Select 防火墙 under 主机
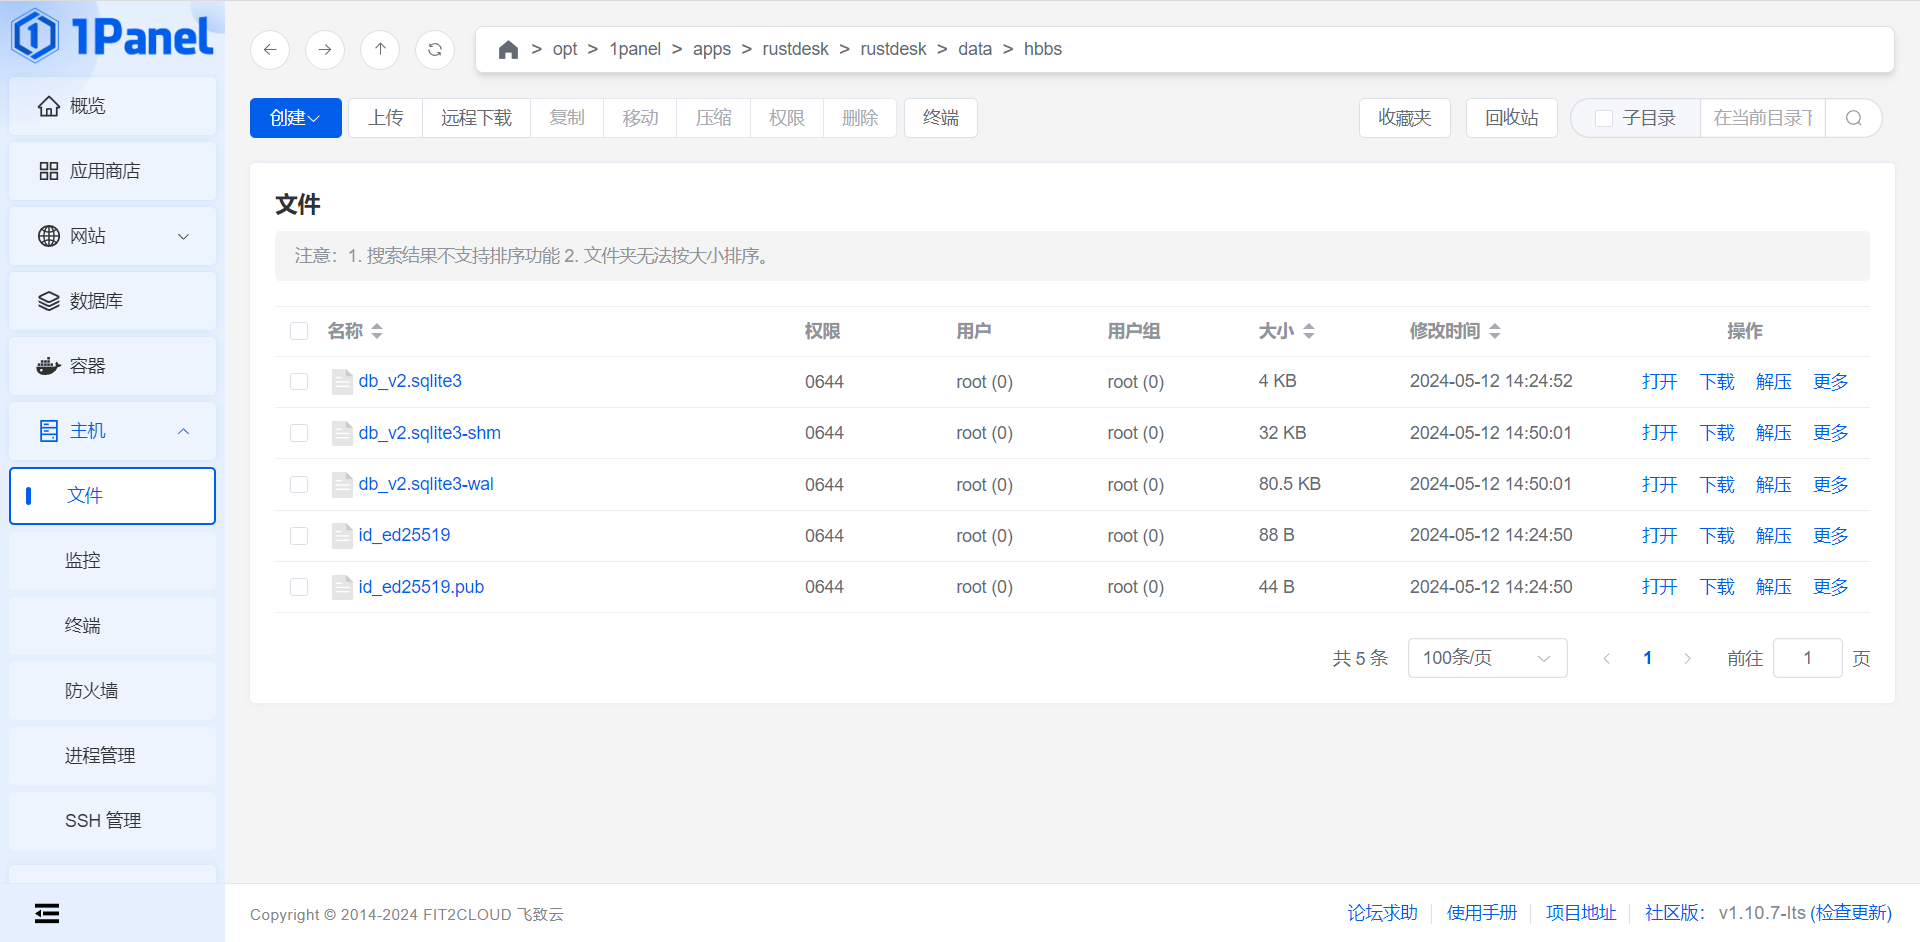The image size is (1920, 942). click(x=112, y=691)
